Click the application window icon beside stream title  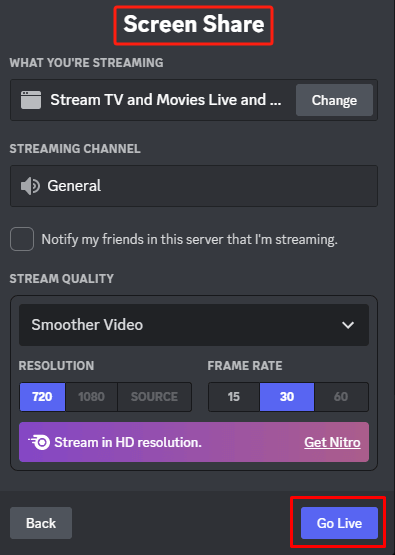point(31,100)
